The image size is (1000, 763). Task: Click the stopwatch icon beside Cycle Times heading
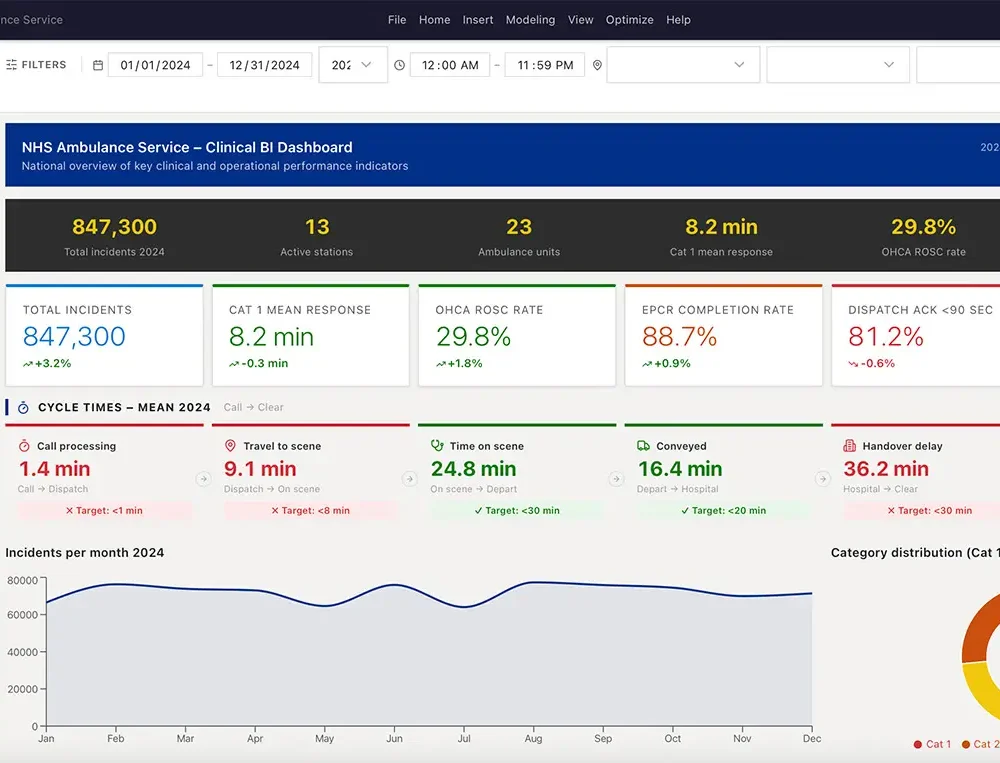(x=23, y=408)
